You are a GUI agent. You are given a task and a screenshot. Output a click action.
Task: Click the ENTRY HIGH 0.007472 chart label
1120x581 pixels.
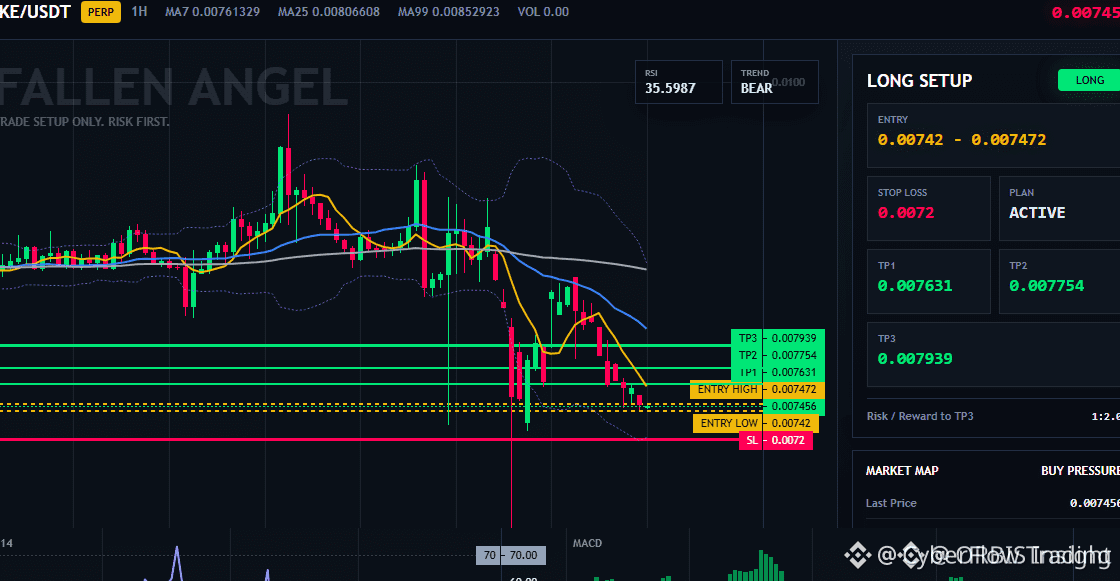tap(757, 389)
